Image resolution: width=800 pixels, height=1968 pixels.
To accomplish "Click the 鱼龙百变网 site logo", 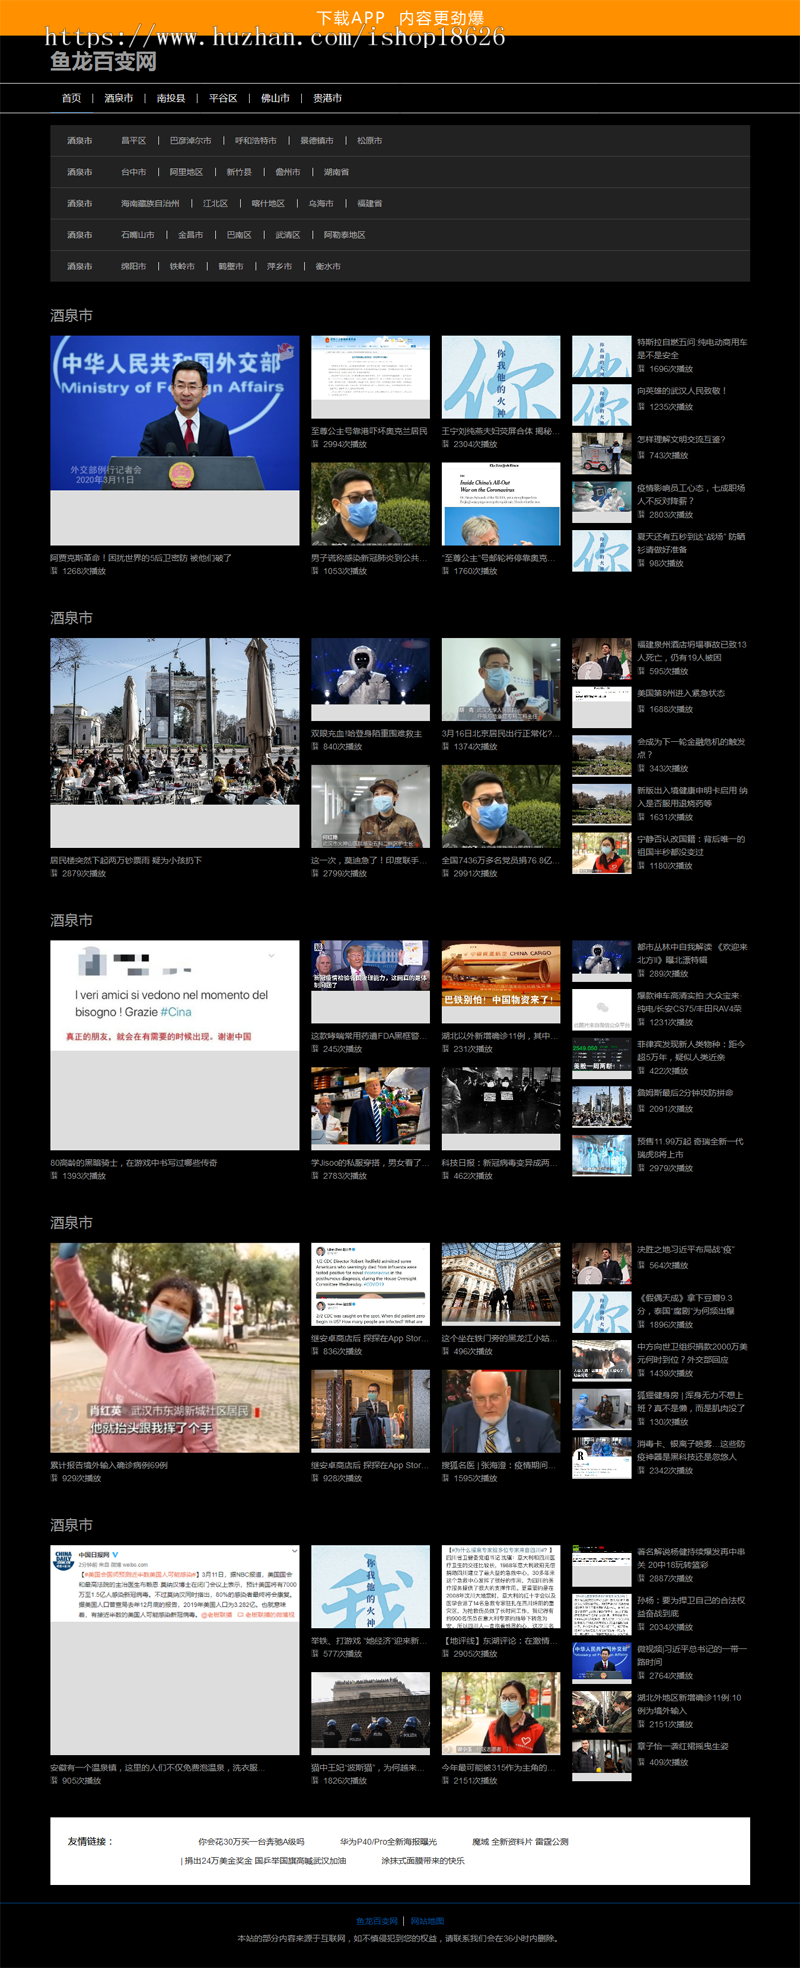I will point(103,62).
